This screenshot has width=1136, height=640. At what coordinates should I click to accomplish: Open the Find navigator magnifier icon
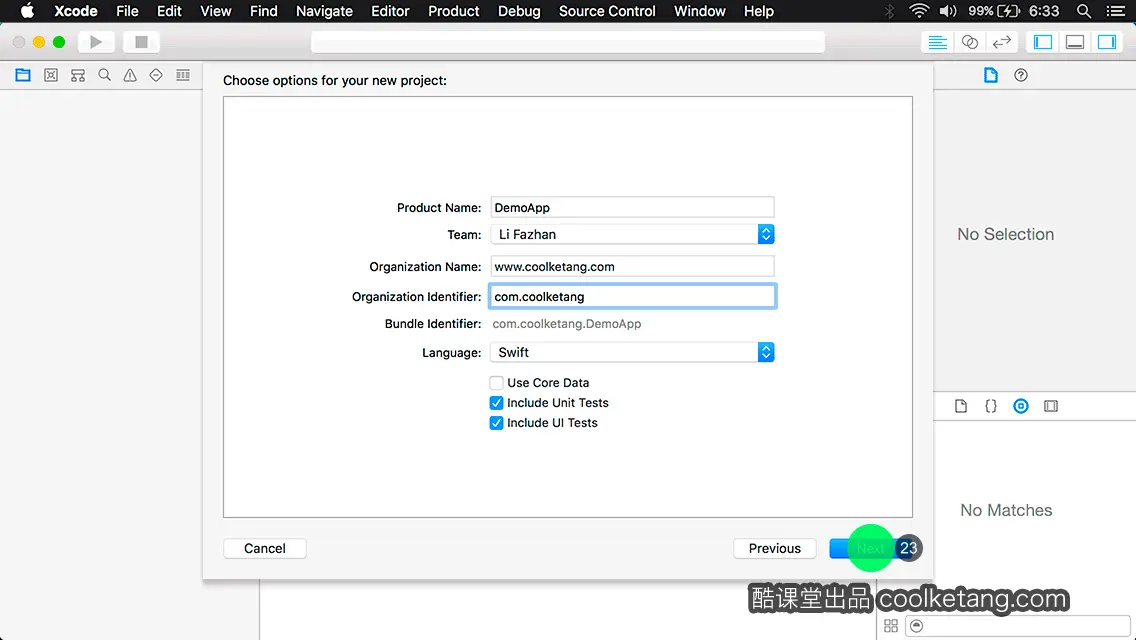(104, 75)
